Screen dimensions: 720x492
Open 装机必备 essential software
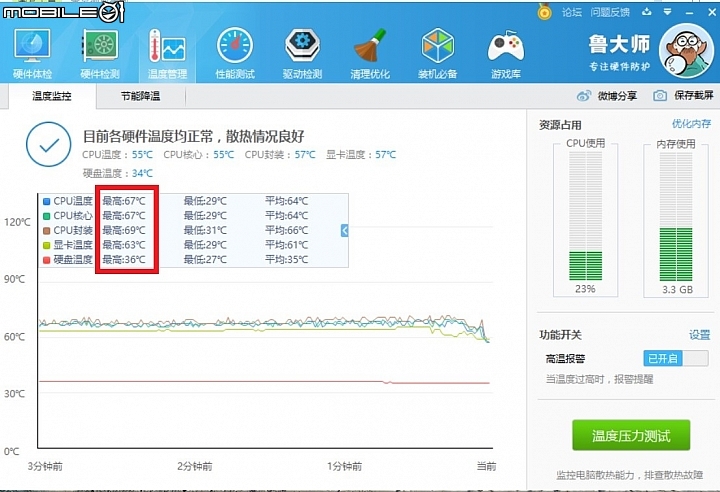click(438, 53)
